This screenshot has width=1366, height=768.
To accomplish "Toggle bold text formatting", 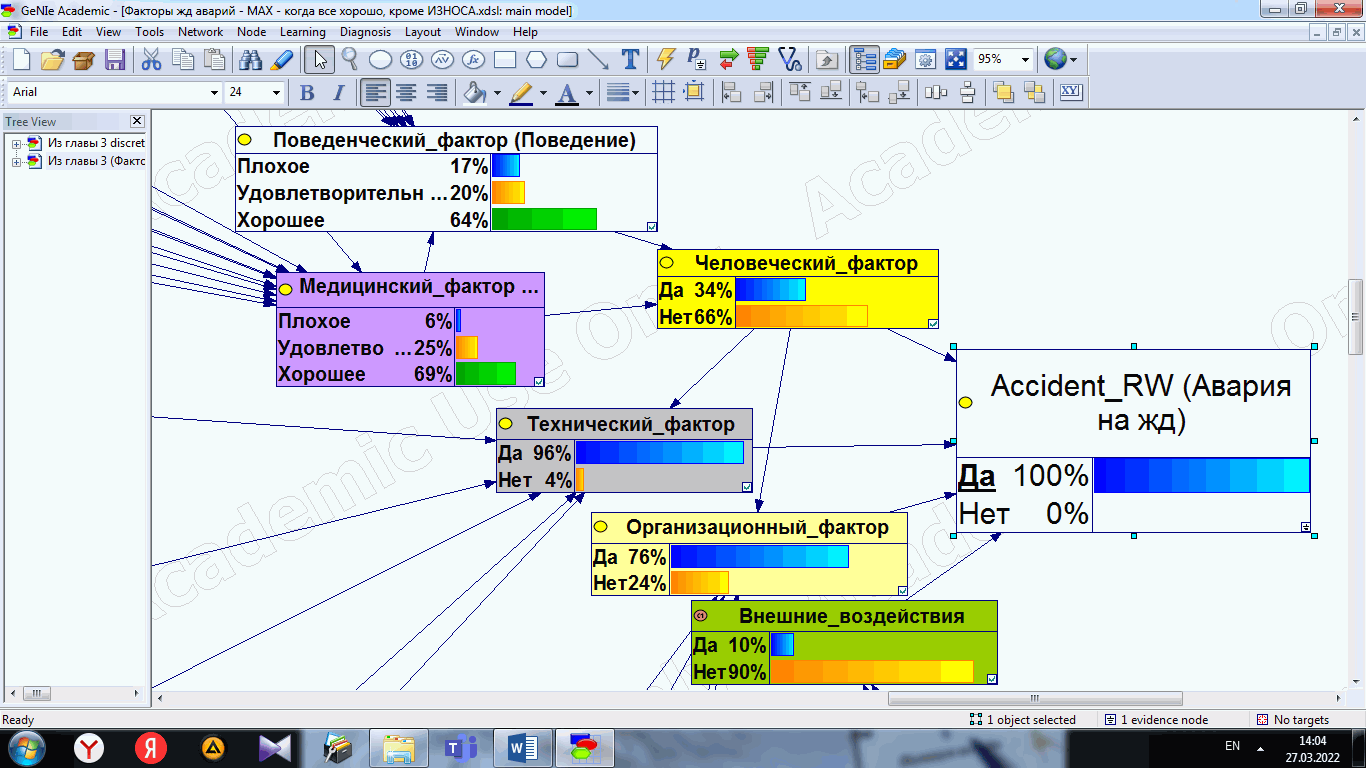I will [x=307, y=93].
